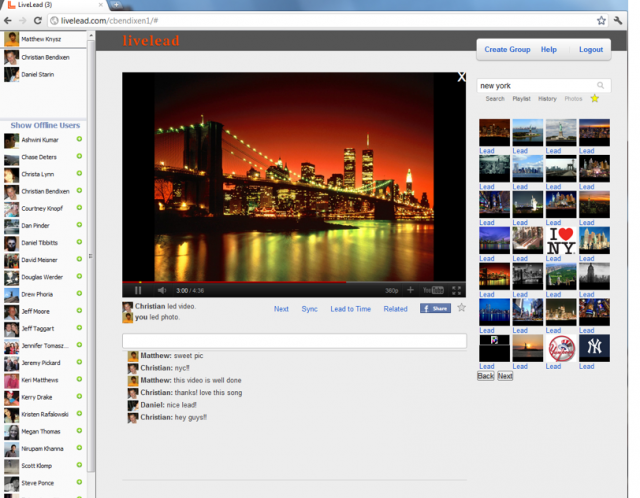Click the Lead to Time link

click(x=351, y=309)
